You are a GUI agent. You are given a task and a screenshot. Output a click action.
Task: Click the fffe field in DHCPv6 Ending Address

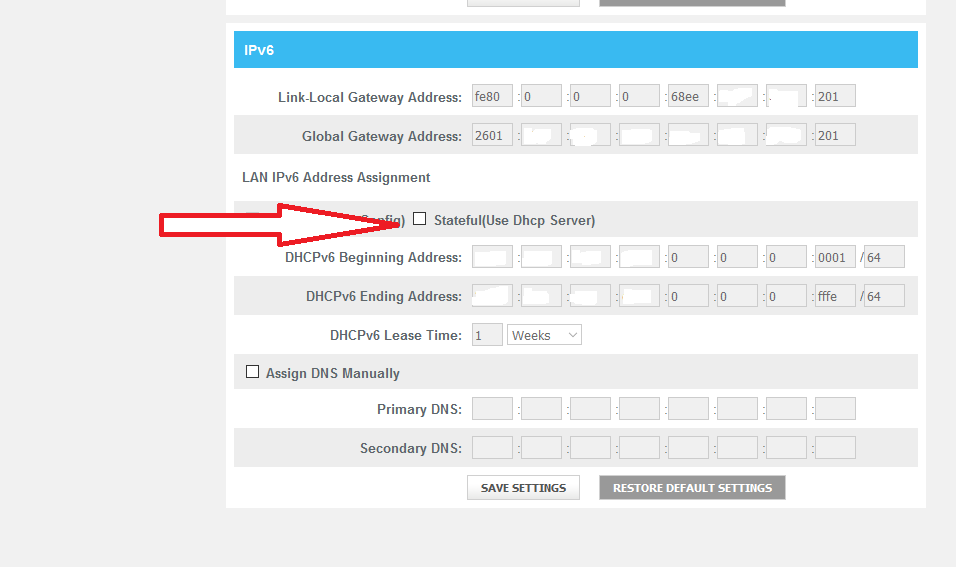click(835, 296)
